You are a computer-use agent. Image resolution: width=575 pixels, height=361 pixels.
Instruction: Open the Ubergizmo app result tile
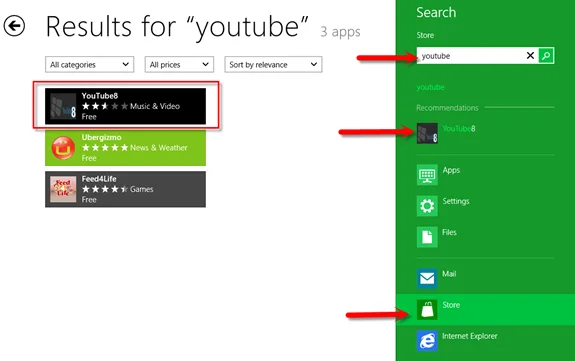click(x=125, y=147)
